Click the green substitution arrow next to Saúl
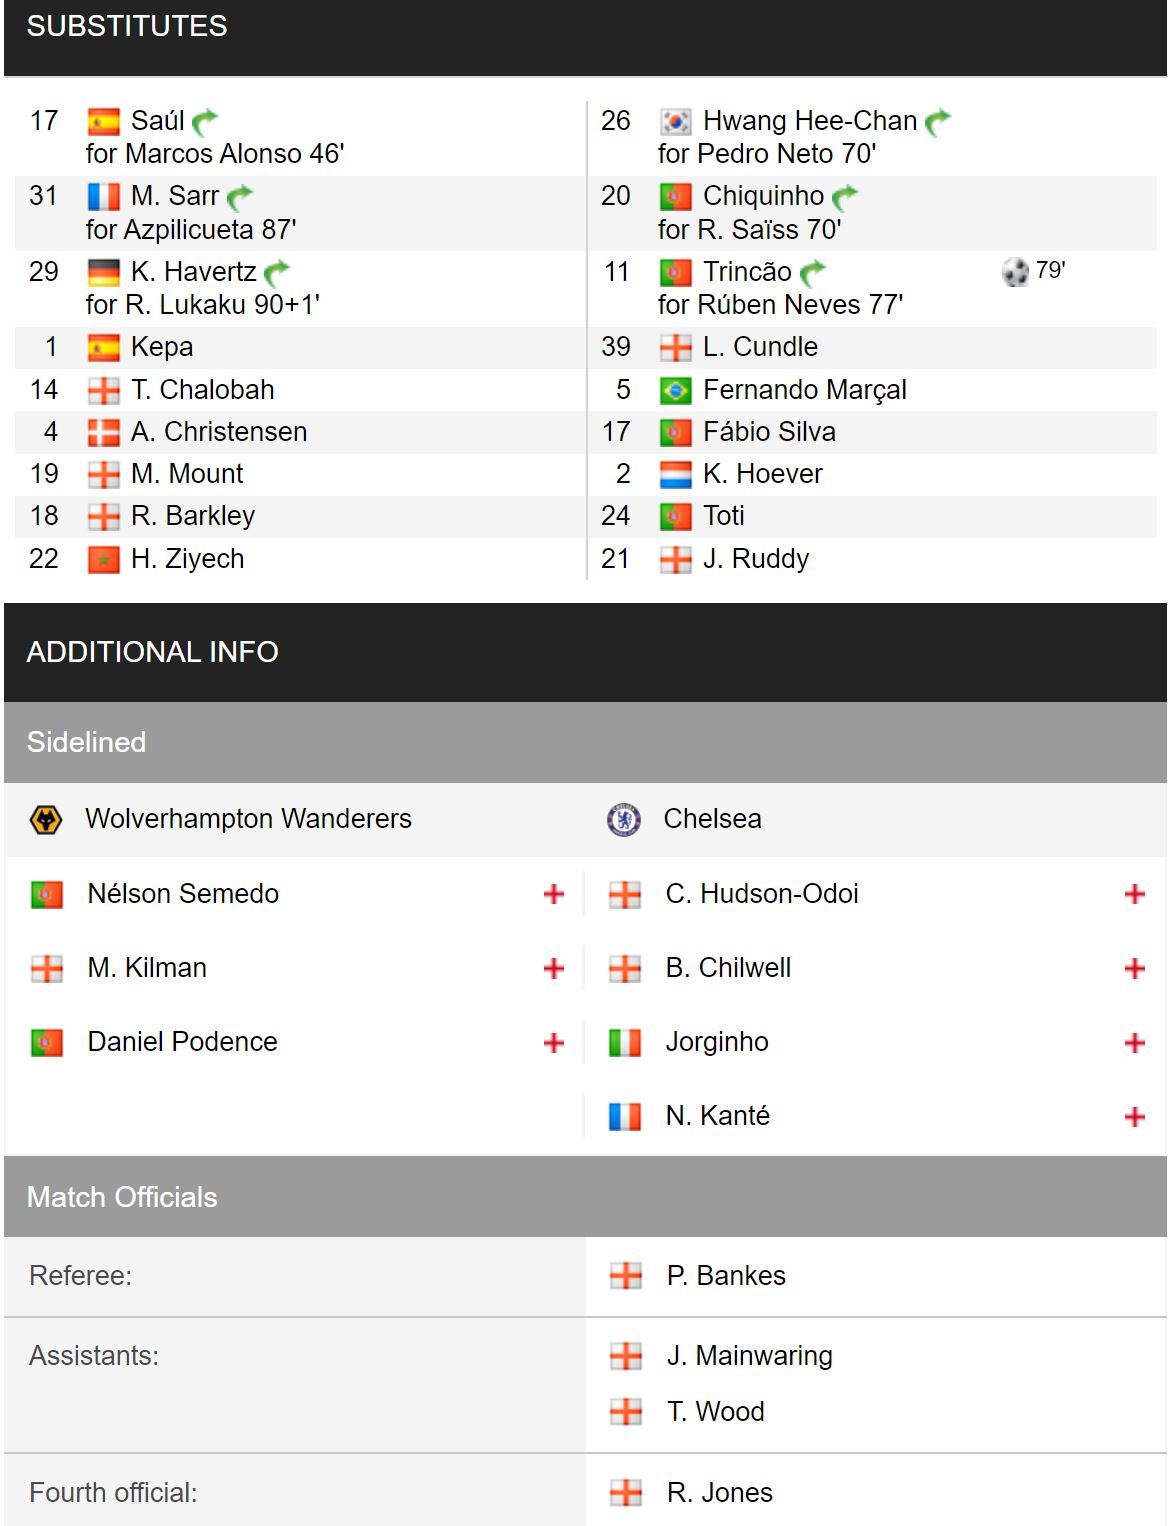 205,122
